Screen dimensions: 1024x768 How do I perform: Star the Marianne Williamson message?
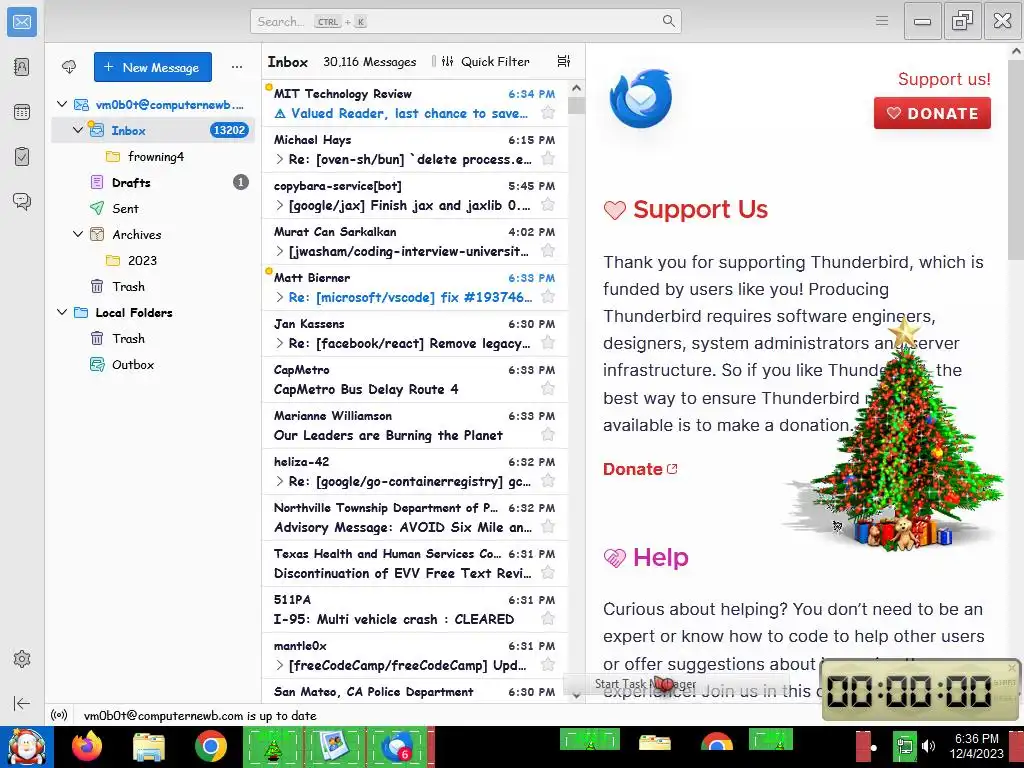tap(548, 434)
